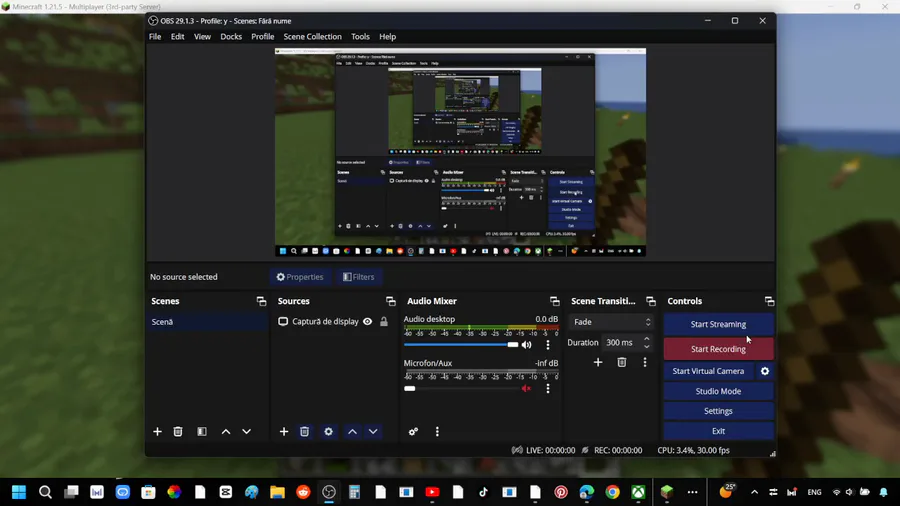Decrease transition duration with down arrow
Image resolution: width=900 pixels, height=506 pixels.
pos(647,347)
